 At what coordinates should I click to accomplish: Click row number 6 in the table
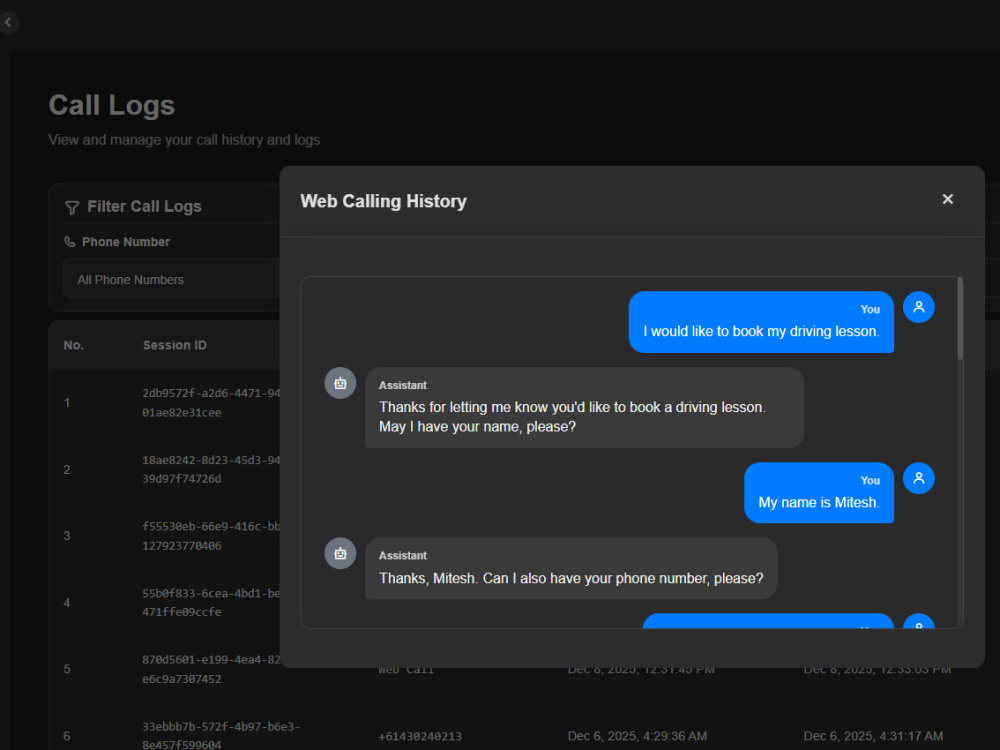[67, 736]
